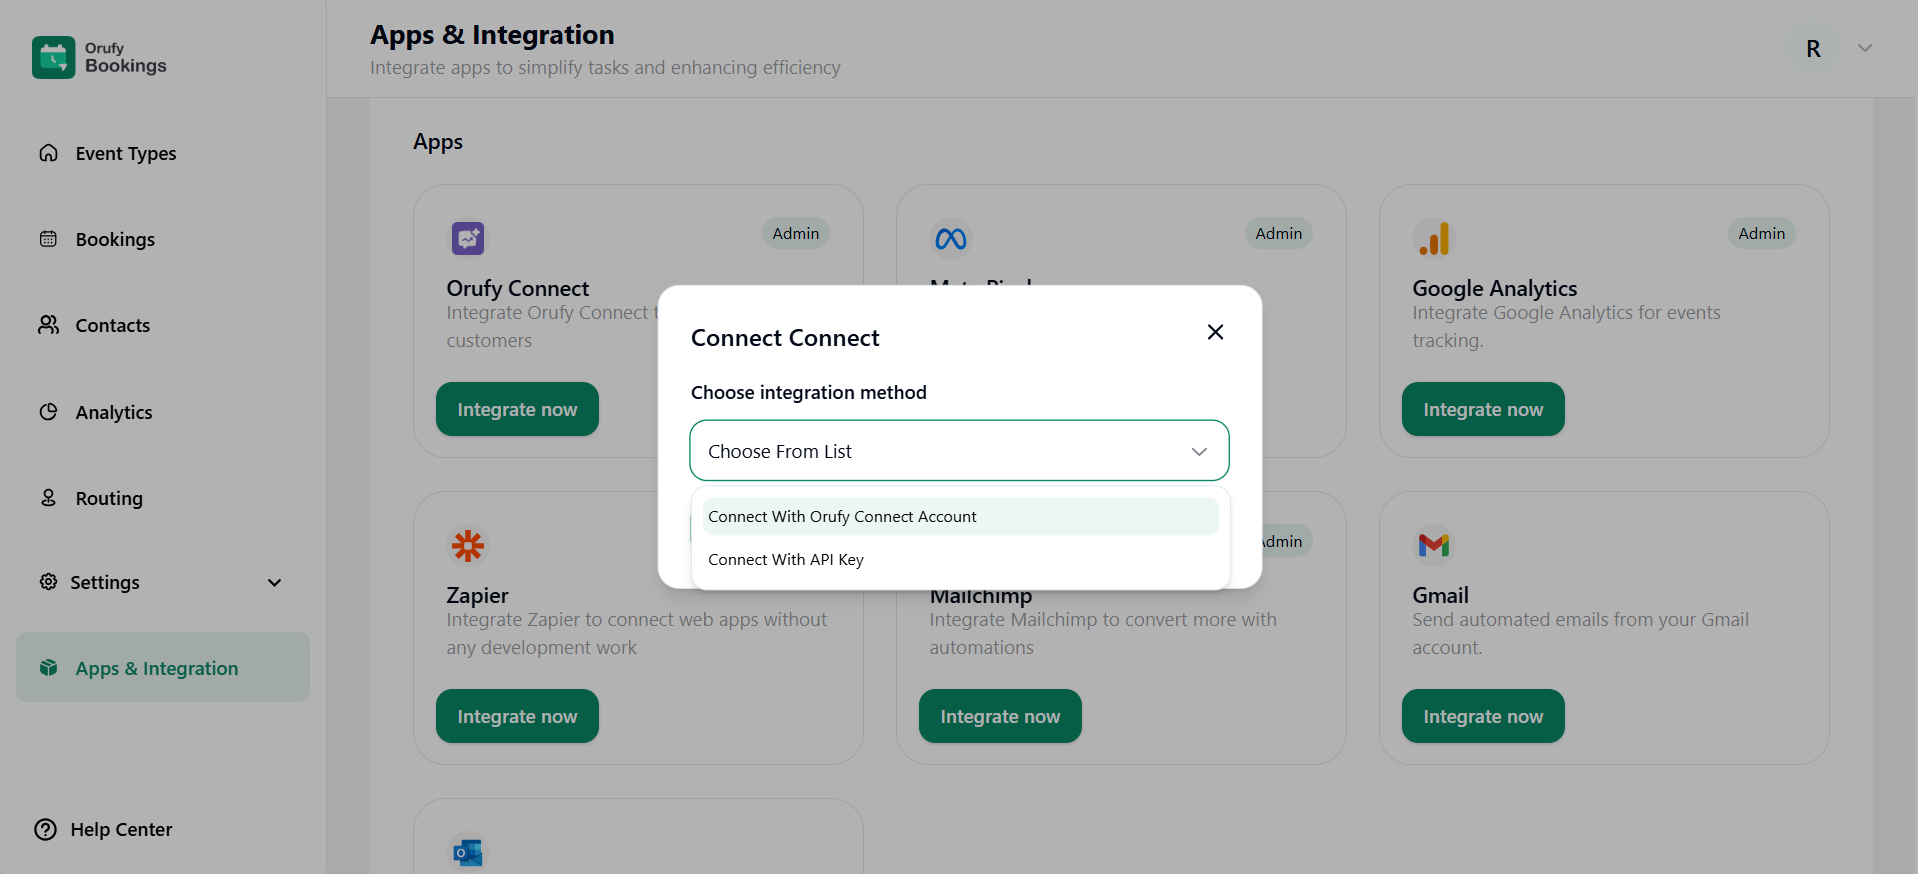Click the Outlook app icon
This screenshot has width=1918, height=874.
[x=467, y=852]
